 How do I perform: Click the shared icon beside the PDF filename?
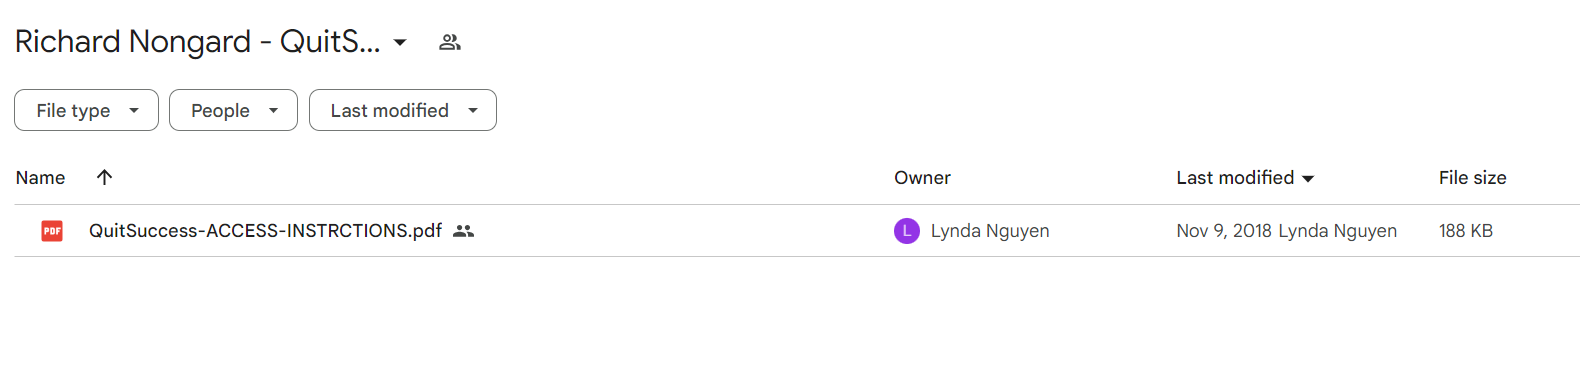tap(463, 231)
